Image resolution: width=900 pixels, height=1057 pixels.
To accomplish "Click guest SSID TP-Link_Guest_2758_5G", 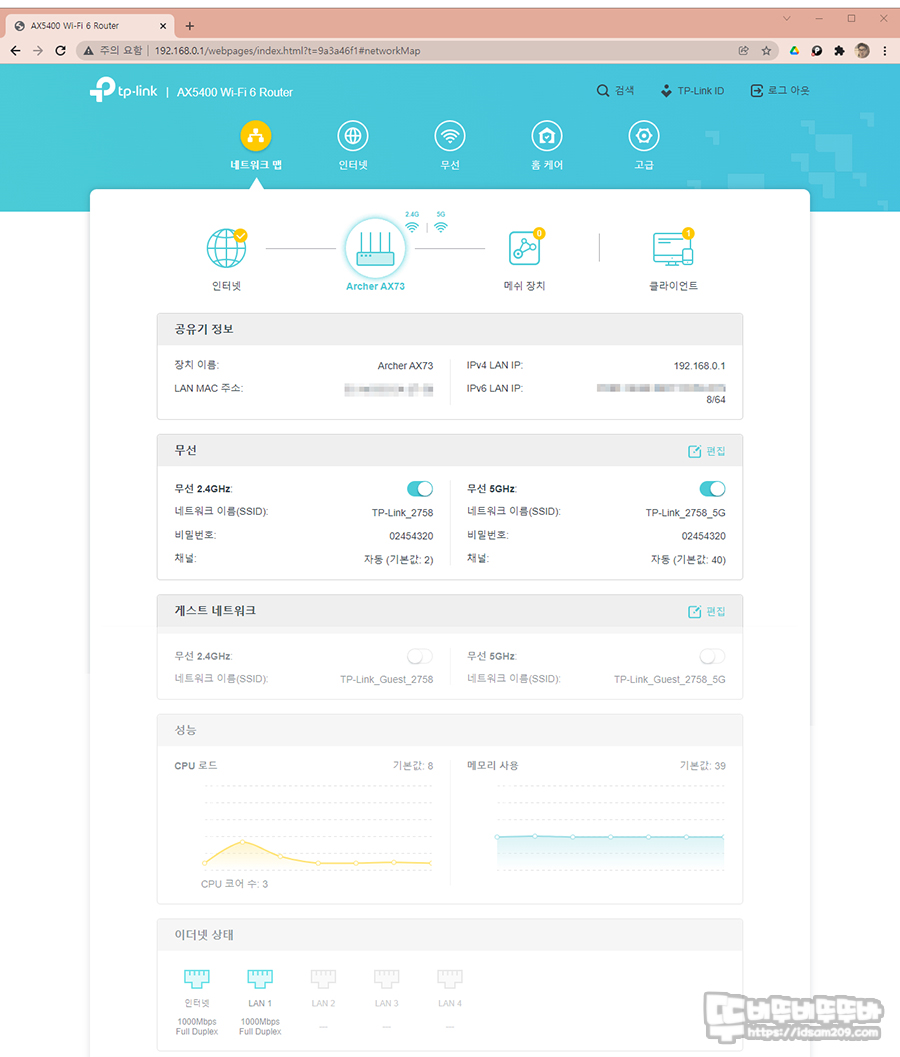I will (x=669, y=679).
